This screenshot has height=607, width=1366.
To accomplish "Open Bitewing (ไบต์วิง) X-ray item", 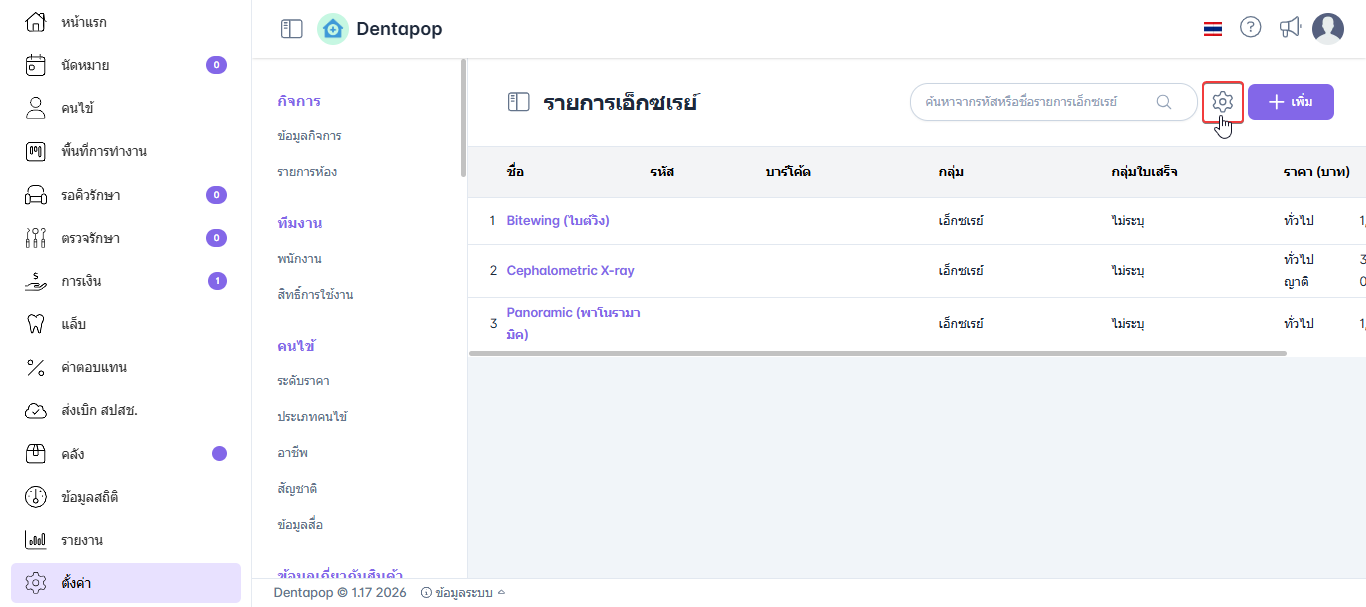I will point(558,220).
